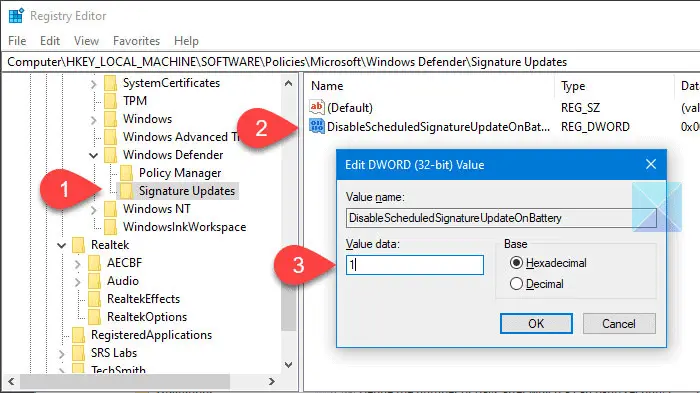This screenshot has height=393, width=700.
Task: Click the Audio folder icon
Action: (94, 281)
